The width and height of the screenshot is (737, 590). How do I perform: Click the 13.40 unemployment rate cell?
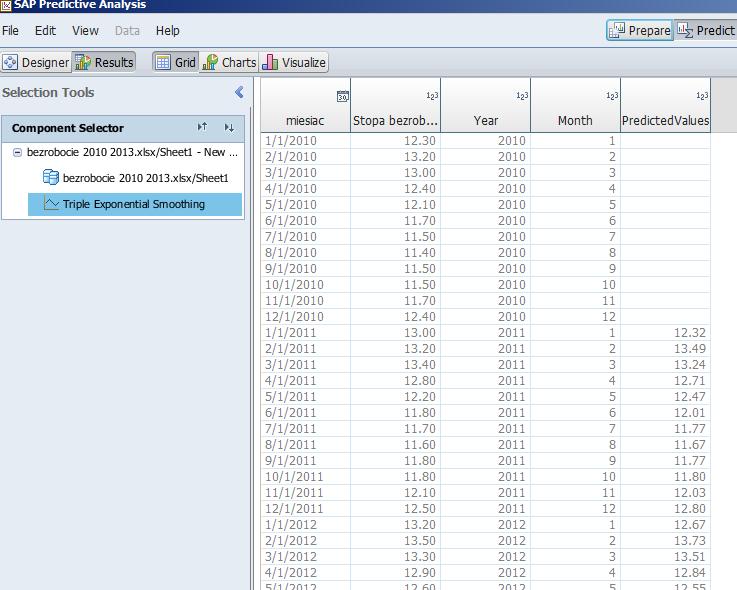pos(395,364)
